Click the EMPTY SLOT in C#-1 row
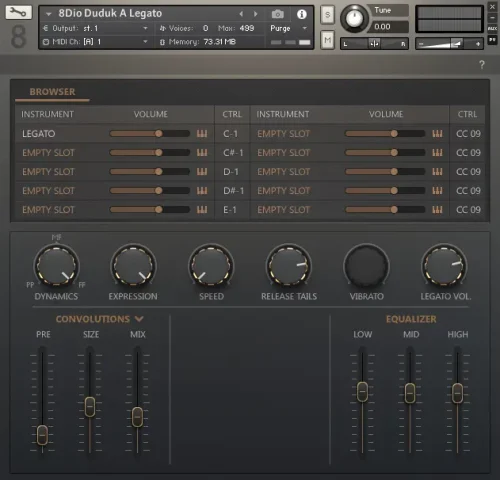Image resolution: width=500 pixels, height=480 pixels. (x=48, y=153)
